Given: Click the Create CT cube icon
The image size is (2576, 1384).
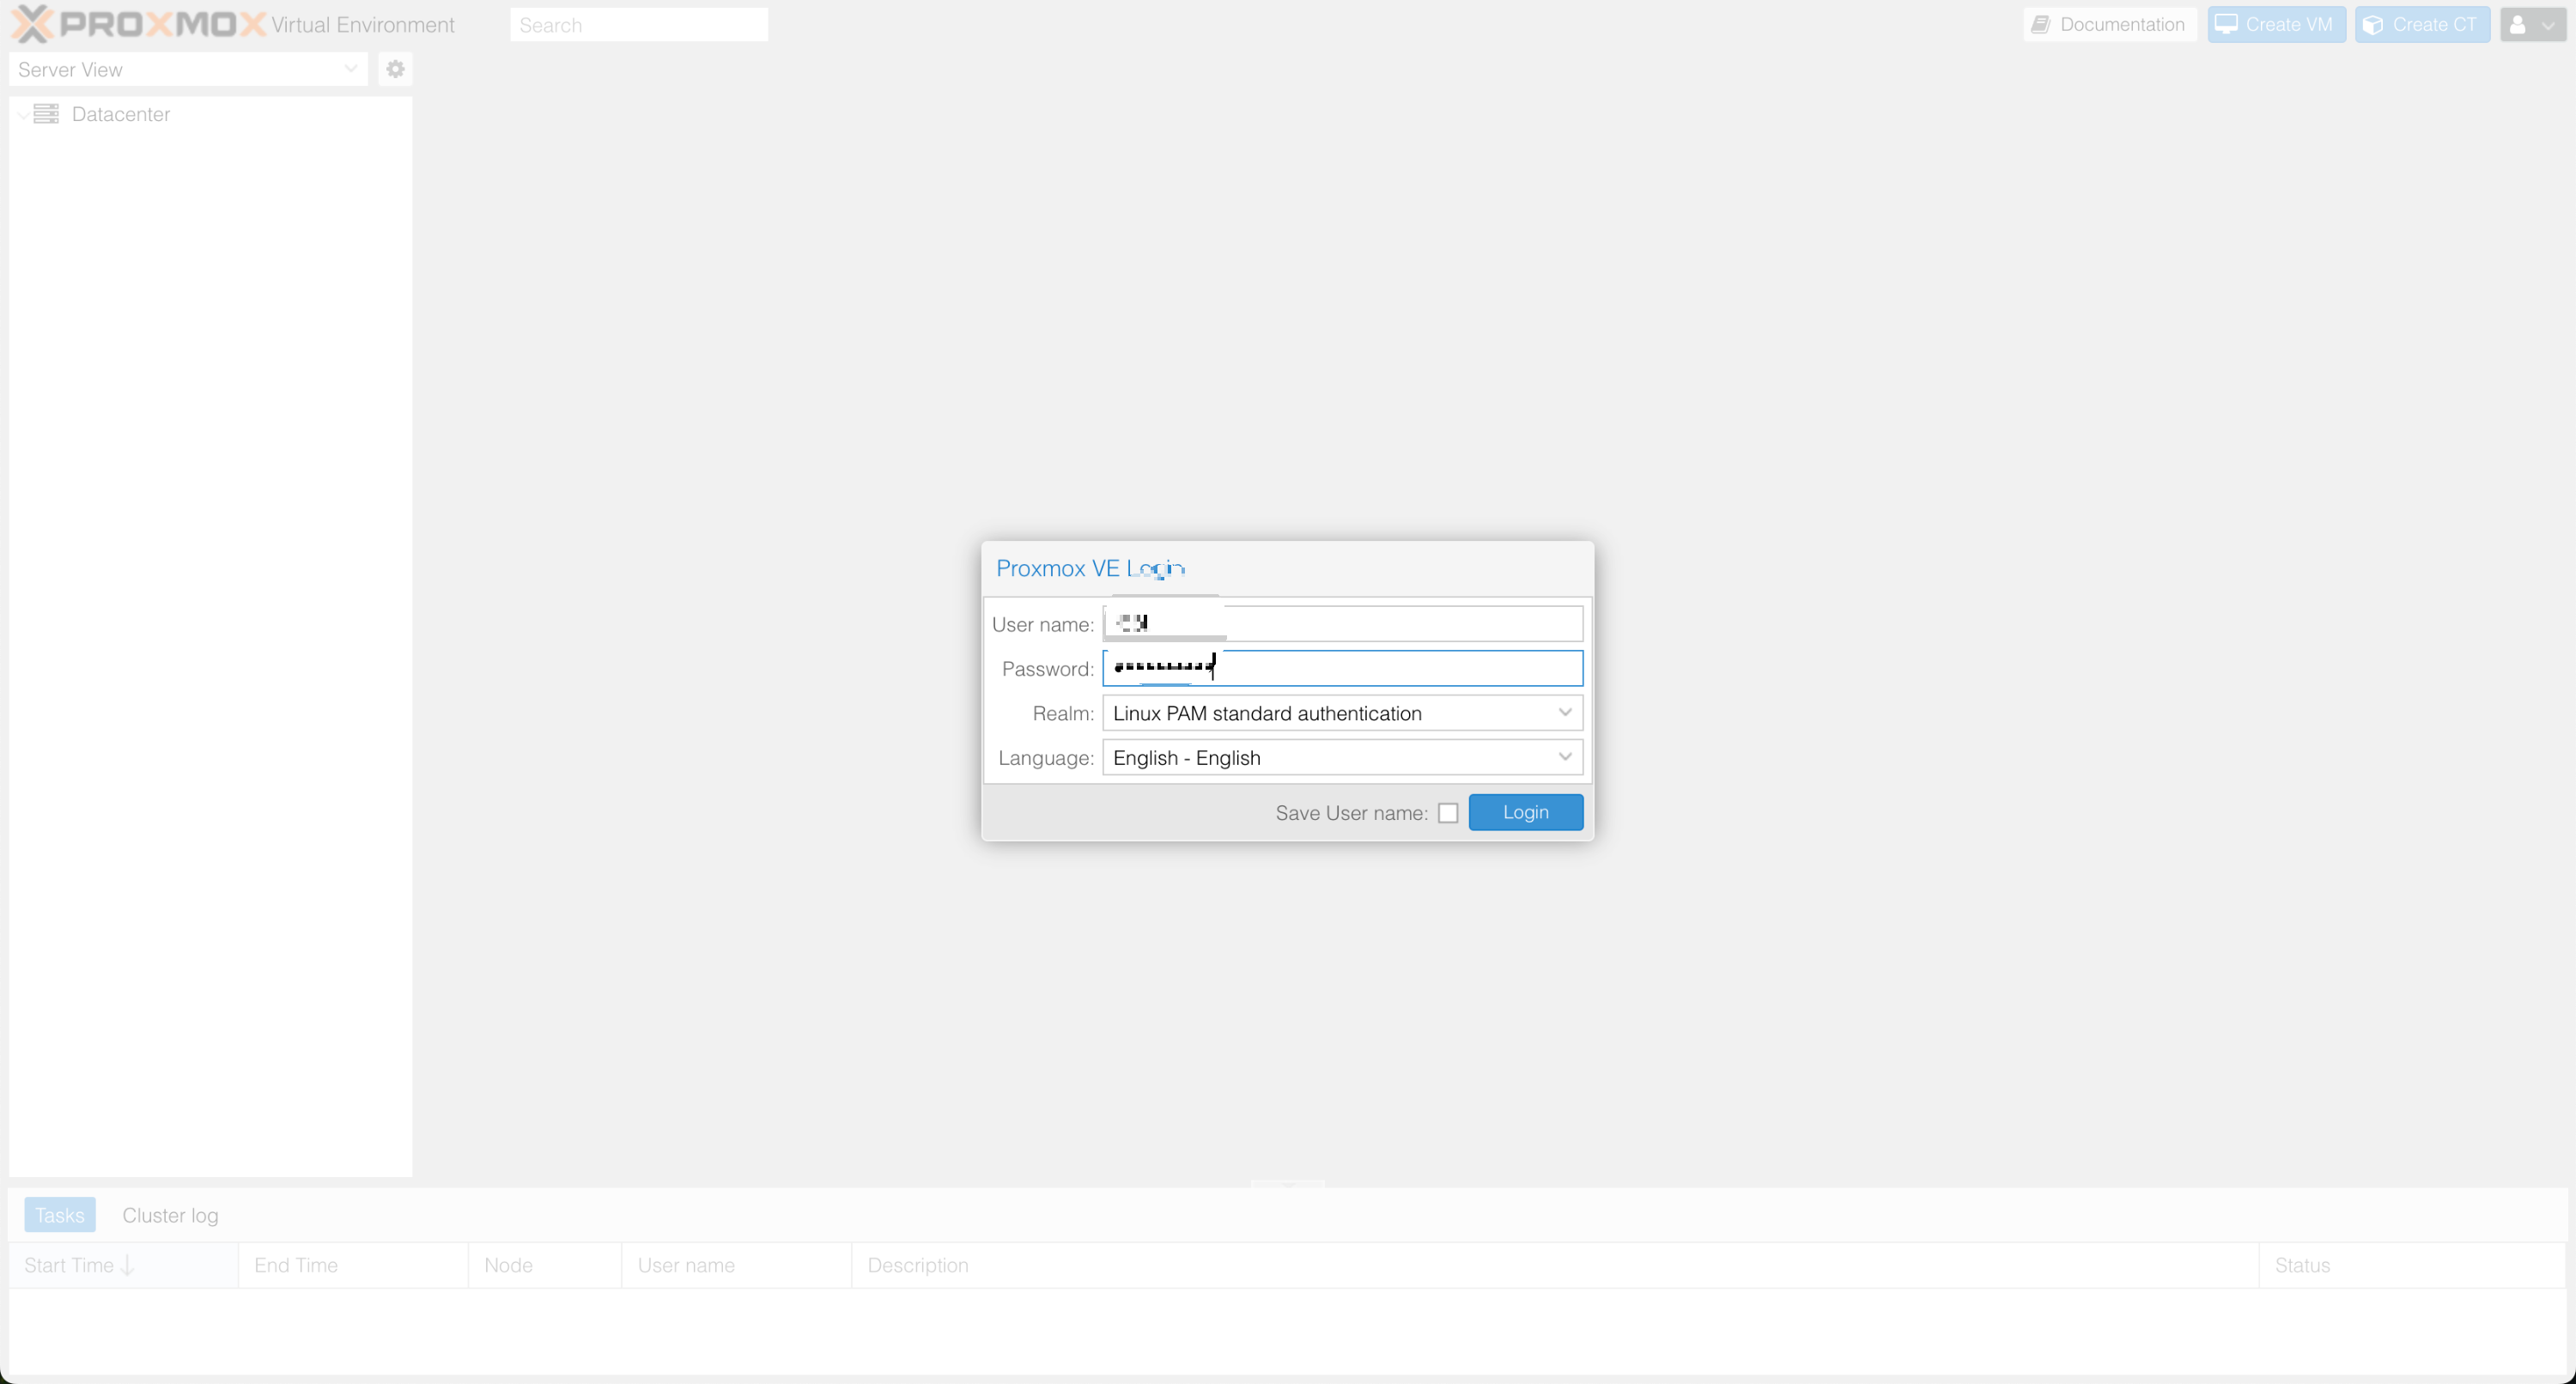Looking at the screenshot, I should 2373,24.
